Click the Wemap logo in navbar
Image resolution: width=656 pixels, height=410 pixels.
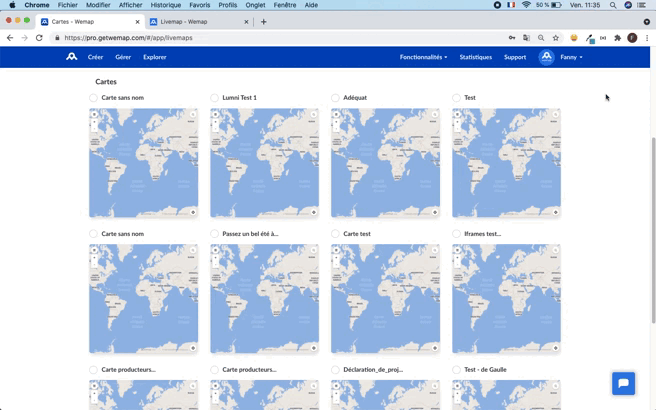click(x=72, y=56)
